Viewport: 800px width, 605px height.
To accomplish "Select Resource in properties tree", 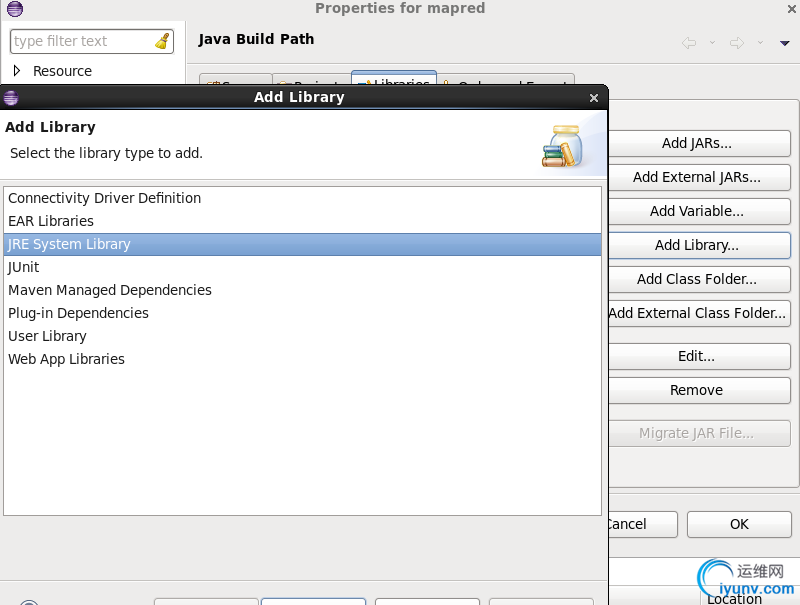I will tap(62, 71).
